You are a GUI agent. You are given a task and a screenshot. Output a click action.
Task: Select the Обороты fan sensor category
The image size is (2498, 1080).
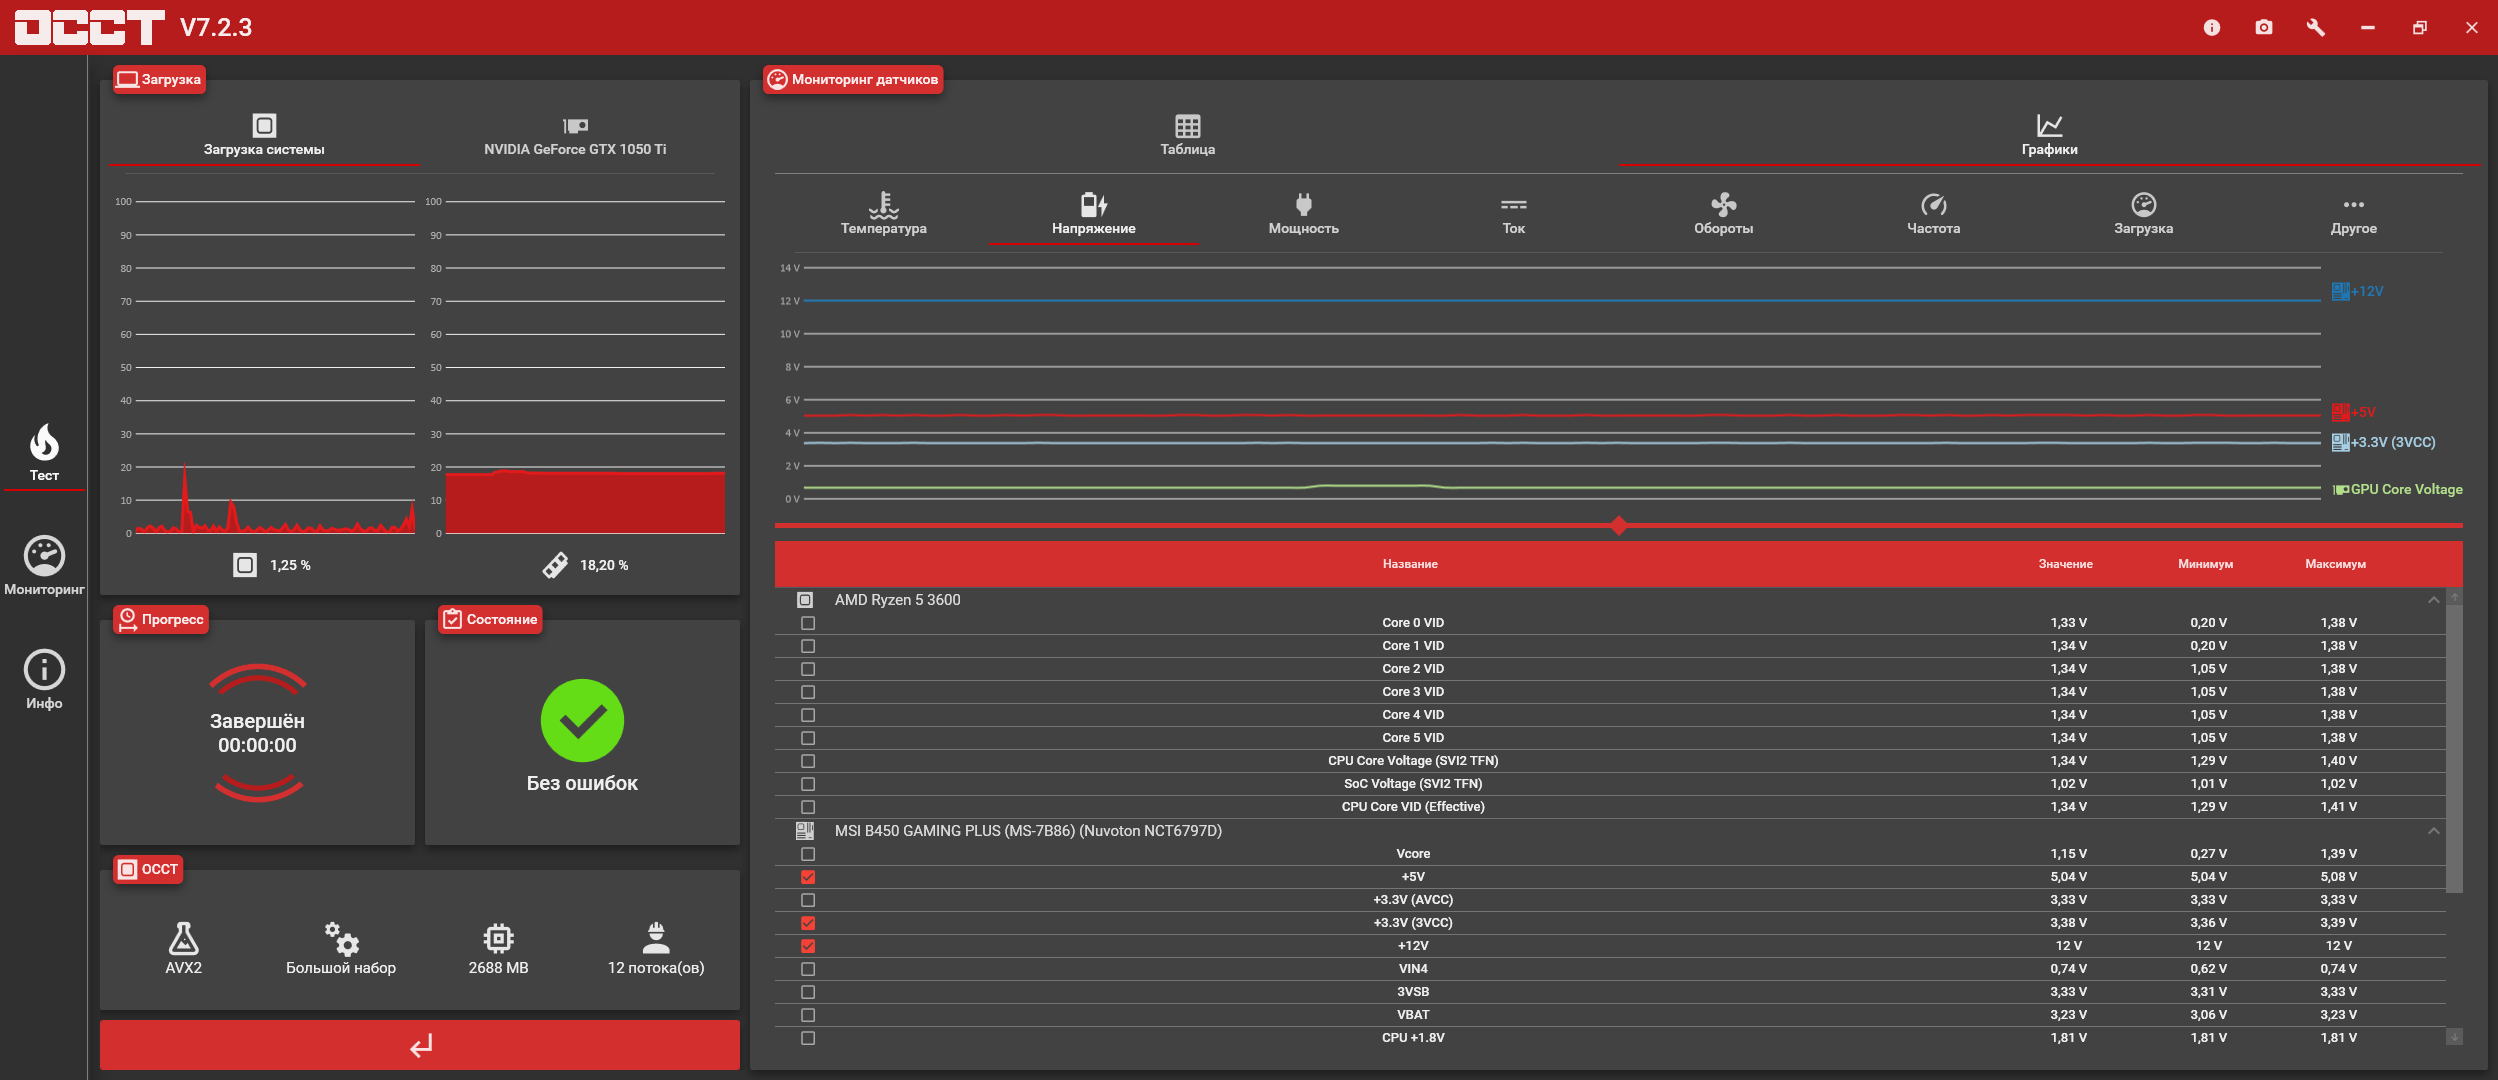coord(1723,214)
